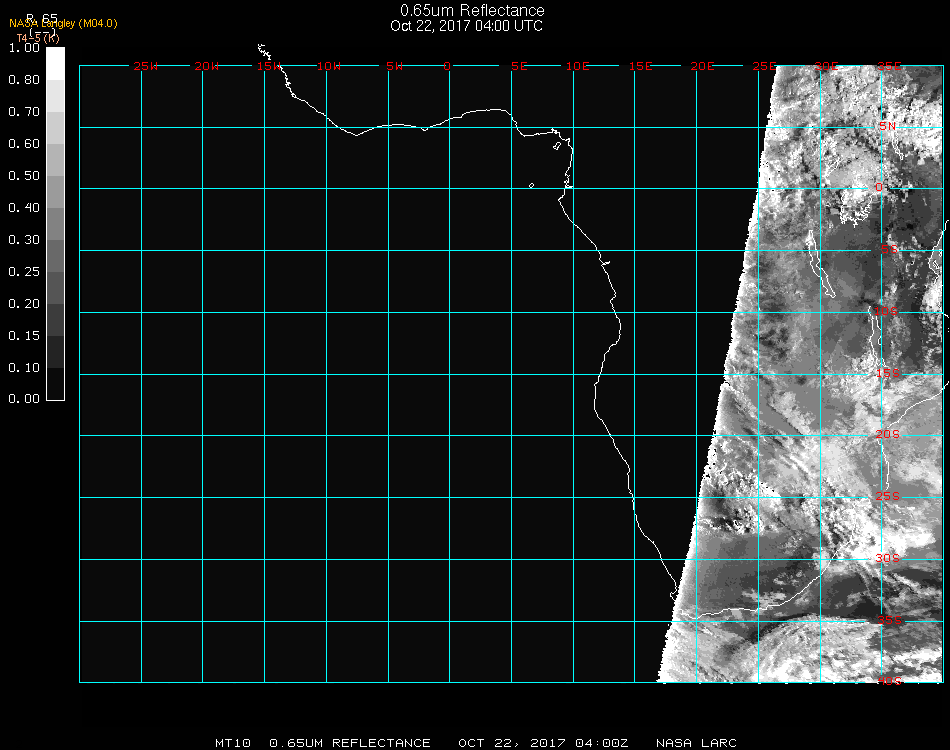Click the 20S latitude label
The image size is (950, 750).
888,435
